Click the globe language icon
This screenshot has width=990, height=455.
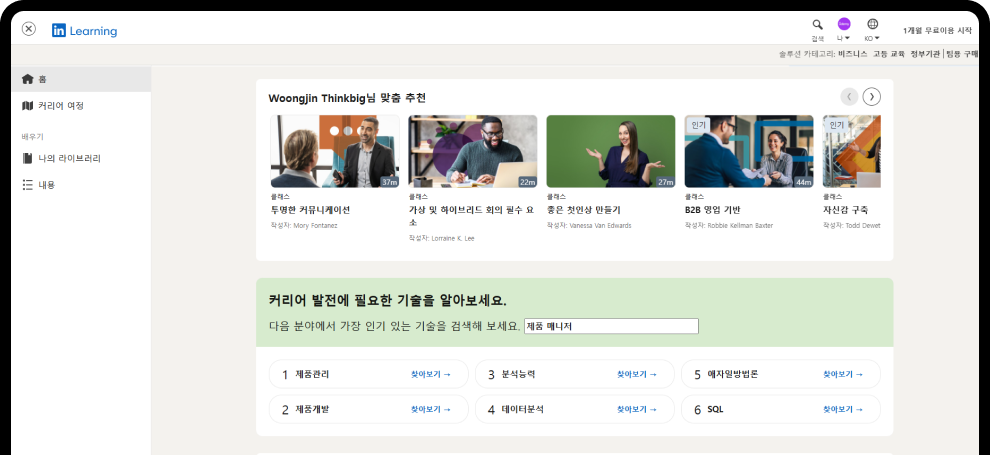tap(873, 24)
